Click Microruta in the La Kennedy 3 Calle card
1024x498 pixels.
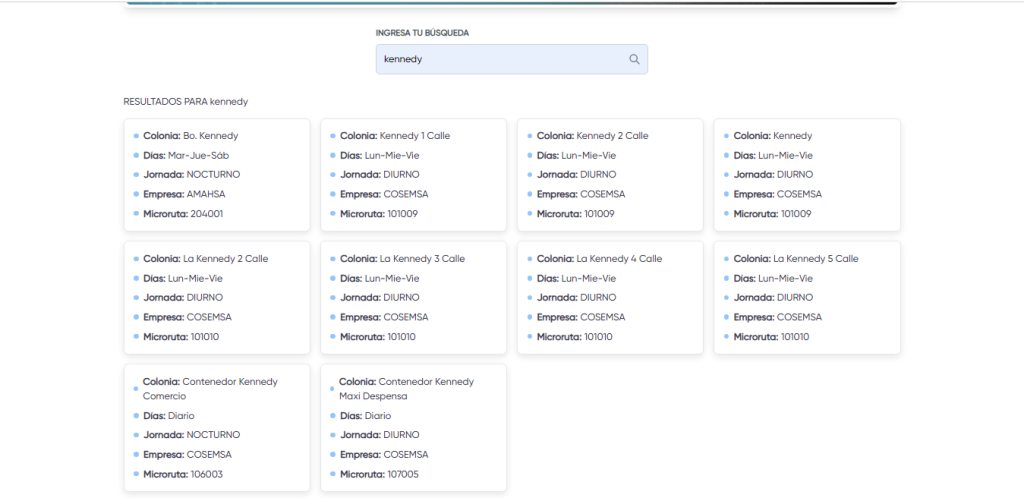point(377,337)
